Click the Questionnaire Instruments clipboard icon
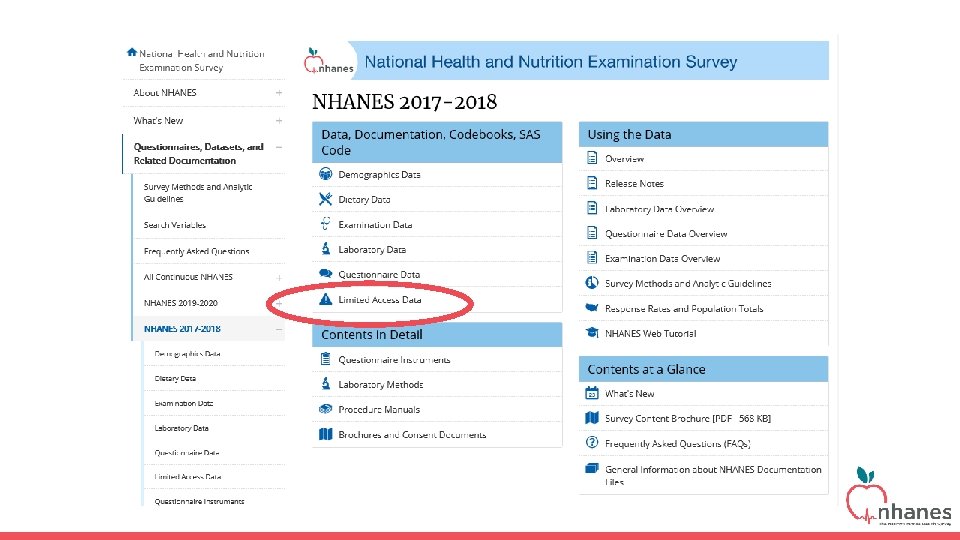Viewport: 960px width, 540px height. tap(326, 359)
